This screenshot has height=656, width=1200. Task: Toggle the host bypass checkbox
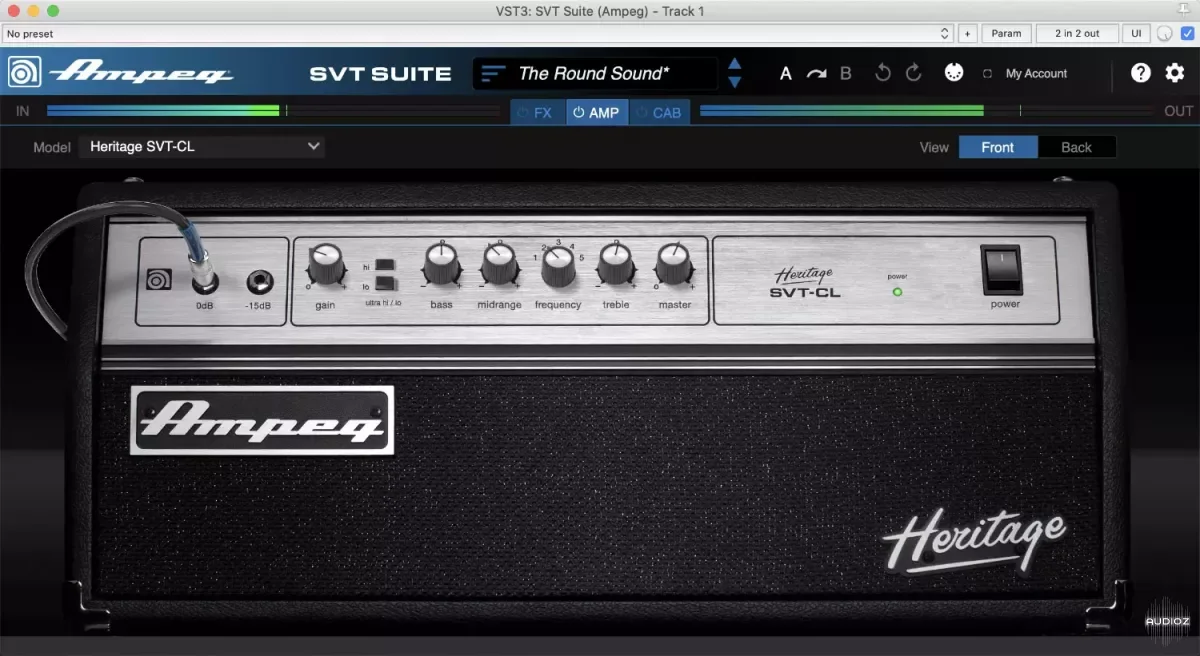(x=1186, y=33)
